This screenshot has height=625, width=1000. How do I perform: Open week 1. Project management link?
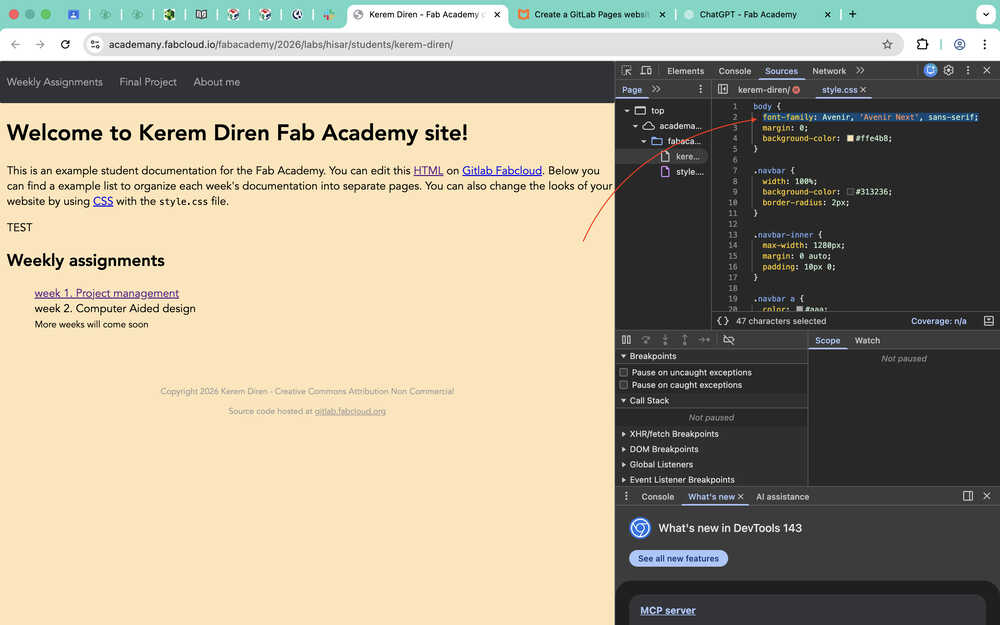(x=107, y=293)
